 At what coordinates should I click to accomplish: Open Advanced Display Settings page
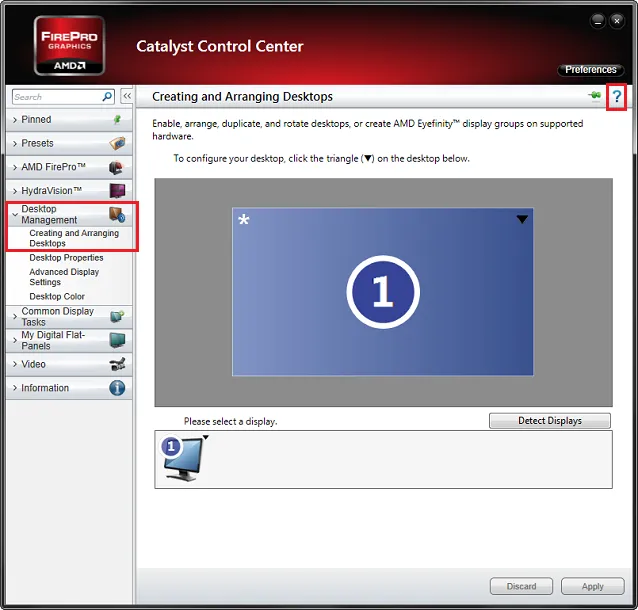64,277
